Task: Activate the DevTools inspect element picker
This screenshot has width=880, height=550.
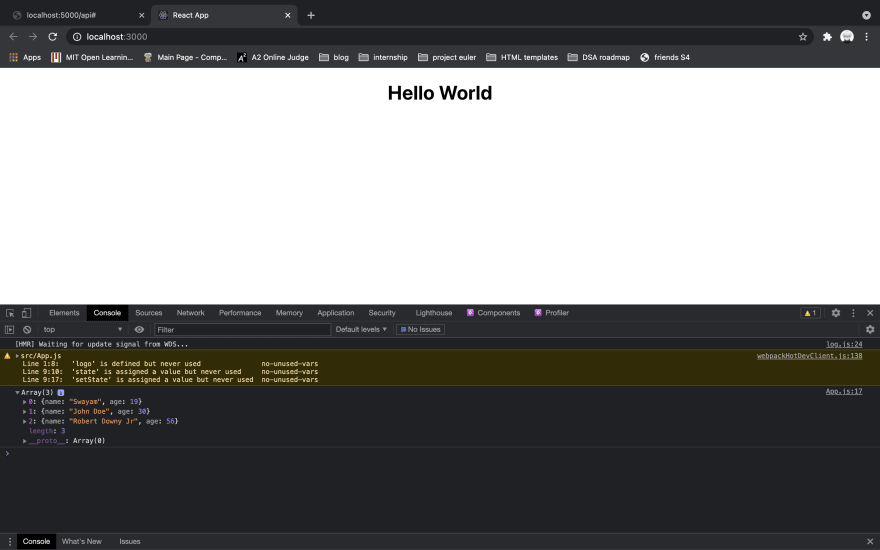Action: coord(10,313)
